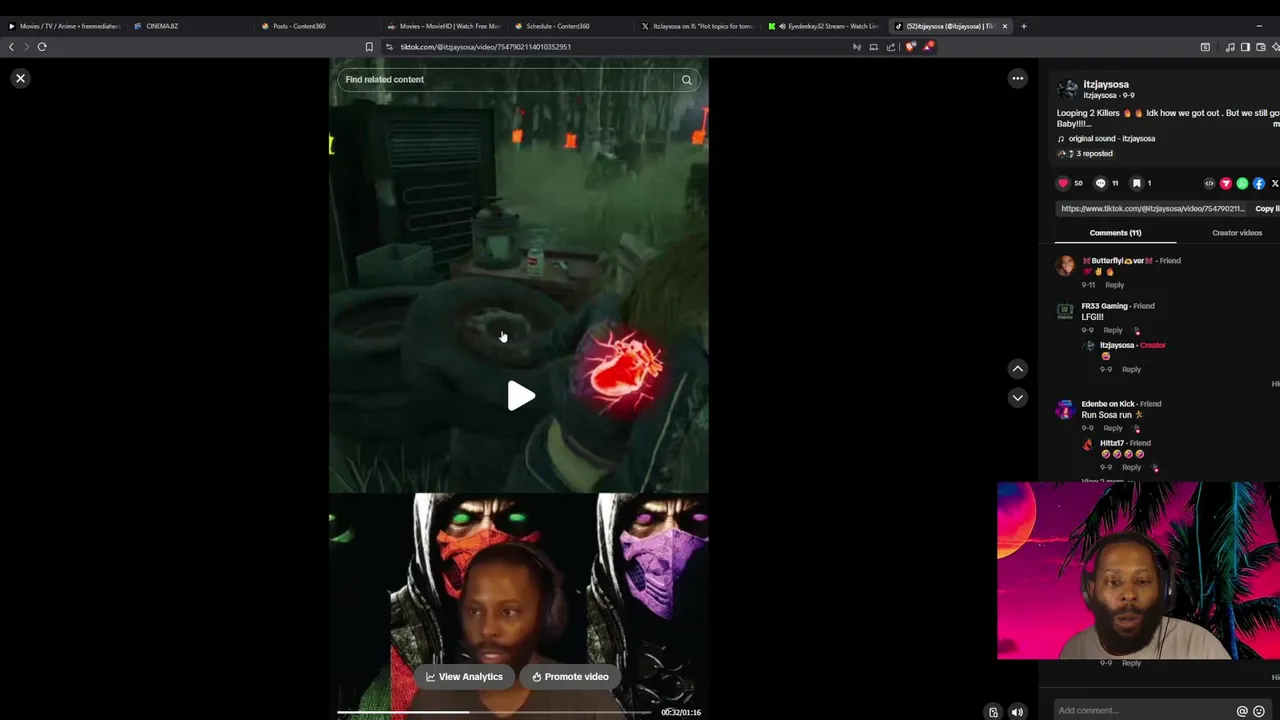Screen dimensions: 1280x720
Task: Like the video with the heart icon
Action: click(x=1063, y=183)
